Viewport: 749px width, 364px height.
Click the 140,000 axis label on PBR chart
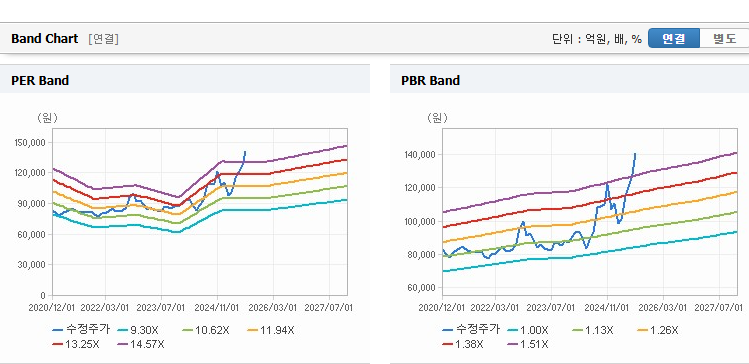click(x=420, y=155)
